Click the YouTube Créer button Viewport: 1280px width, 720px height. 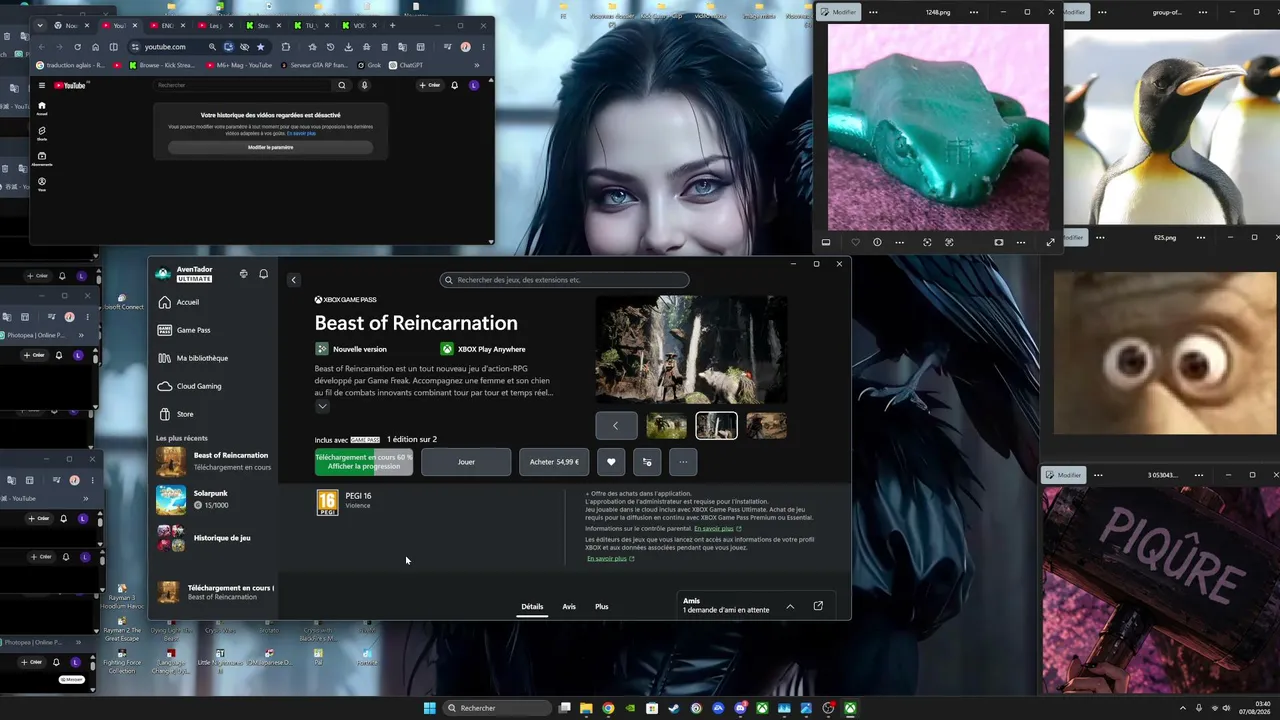click(x=430, y=85)
